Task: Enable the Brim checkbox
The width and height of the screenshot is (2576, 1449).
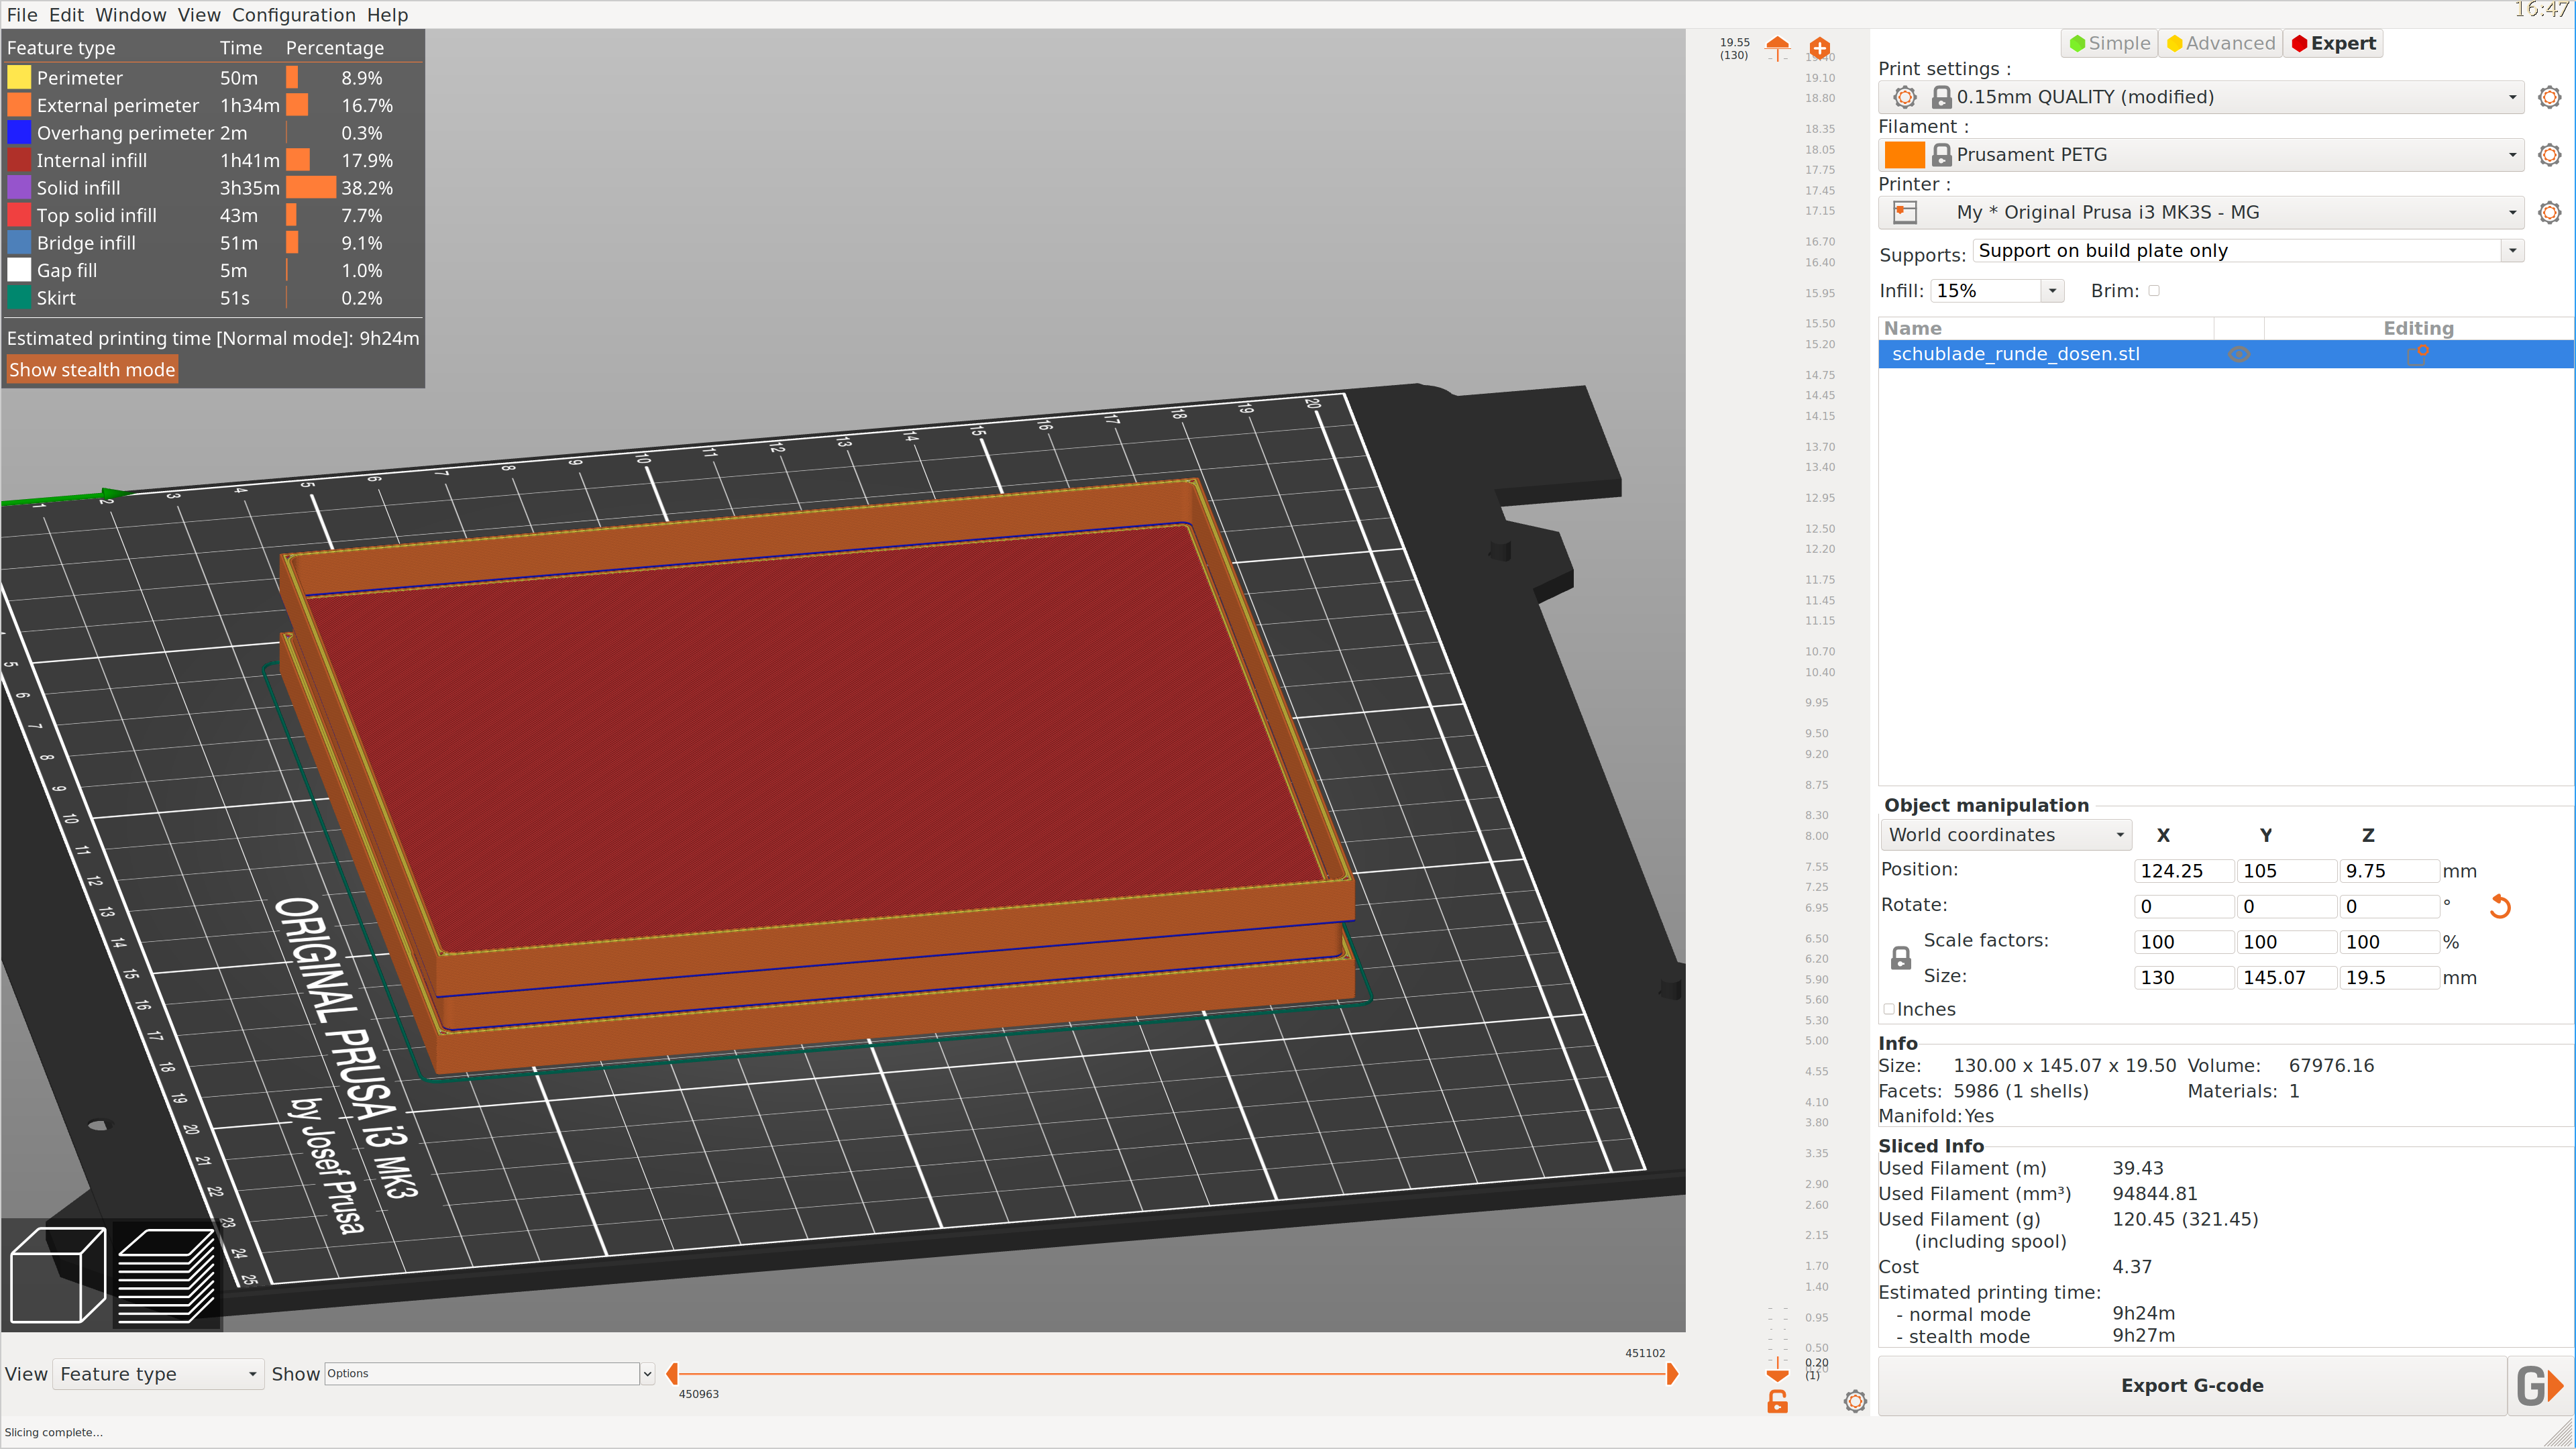Action: (x=2154, y=291)
